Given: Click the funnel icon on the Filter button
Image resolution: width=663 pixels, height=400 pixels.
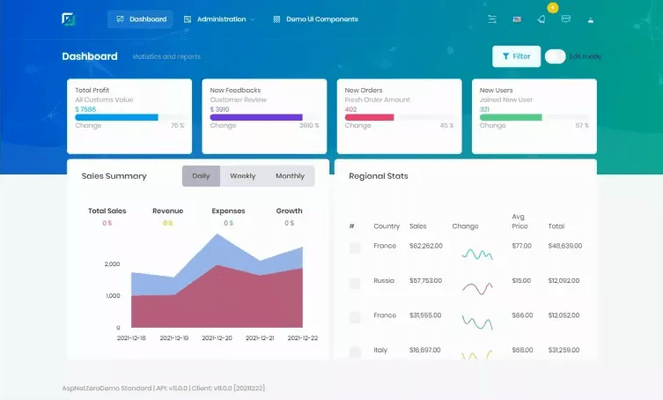Looking at the screenshot, I should coord(506,56).
